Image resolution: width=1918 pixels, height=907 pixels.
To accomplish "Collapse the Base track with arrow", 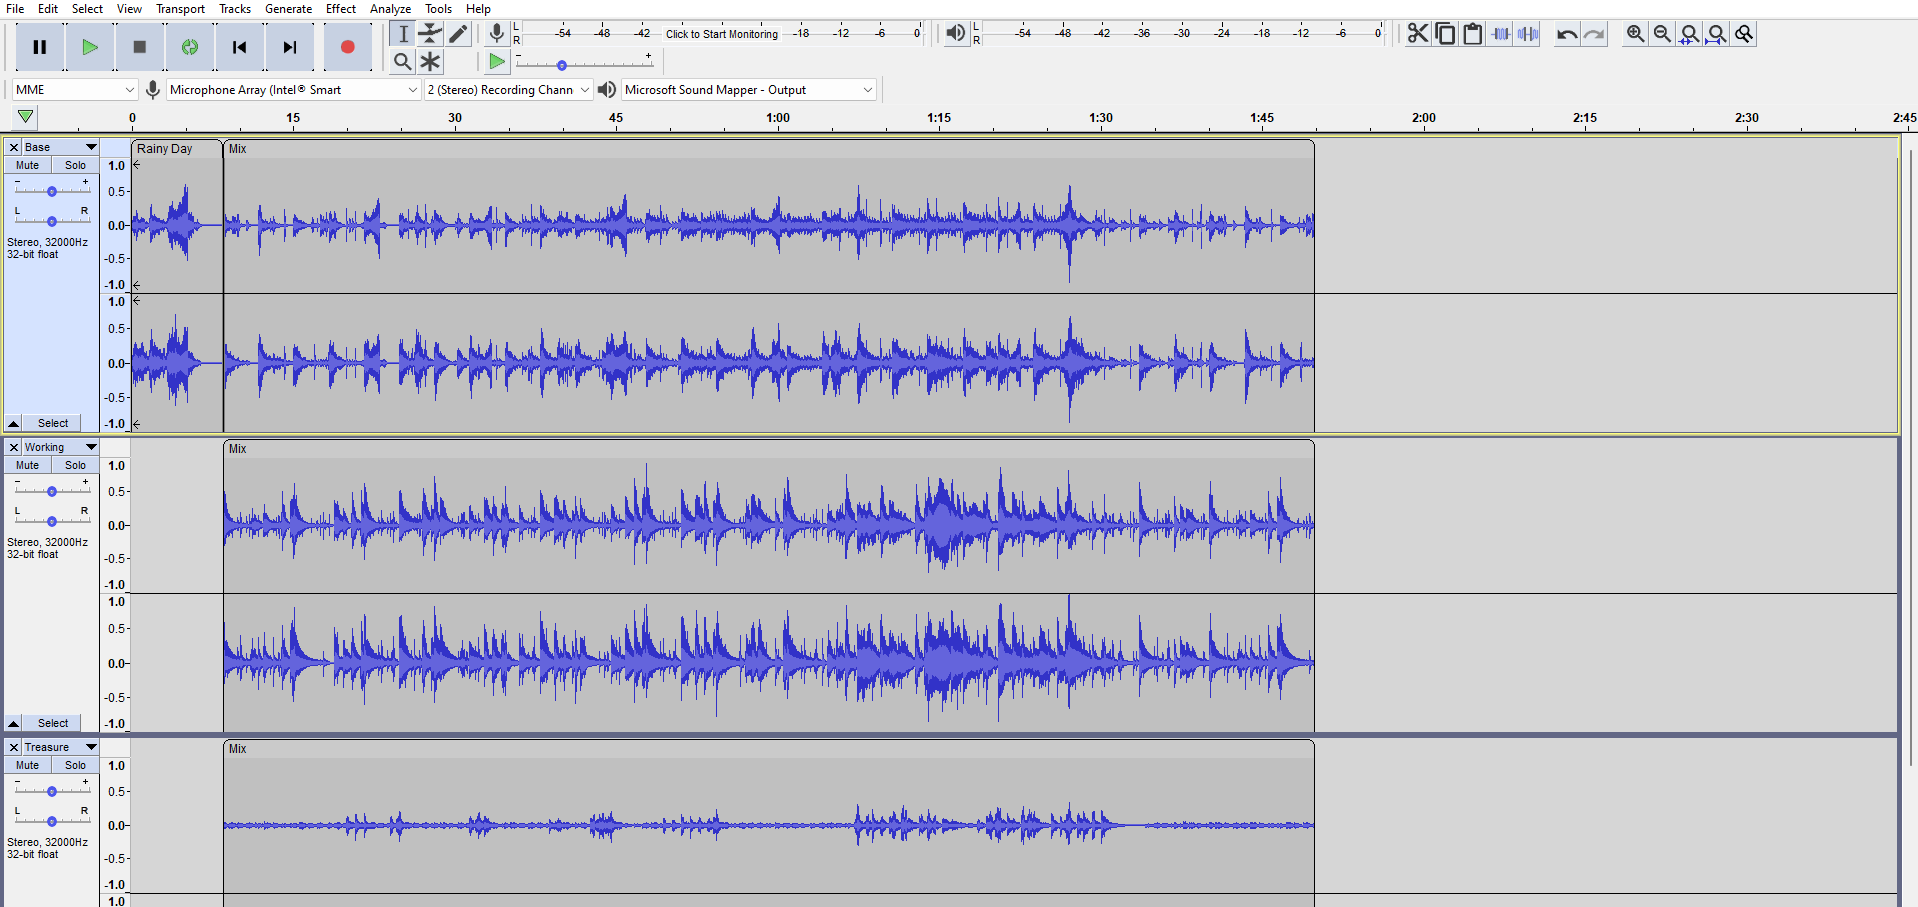I will click(14, 423).
